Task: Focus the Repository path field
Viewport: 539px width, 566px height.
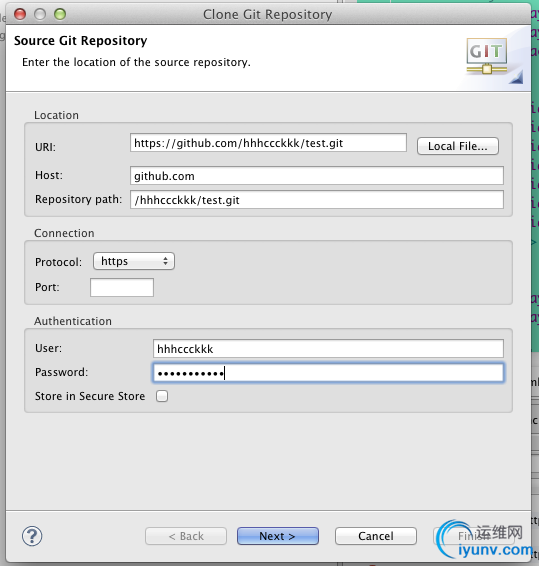Action: point(317,200)
